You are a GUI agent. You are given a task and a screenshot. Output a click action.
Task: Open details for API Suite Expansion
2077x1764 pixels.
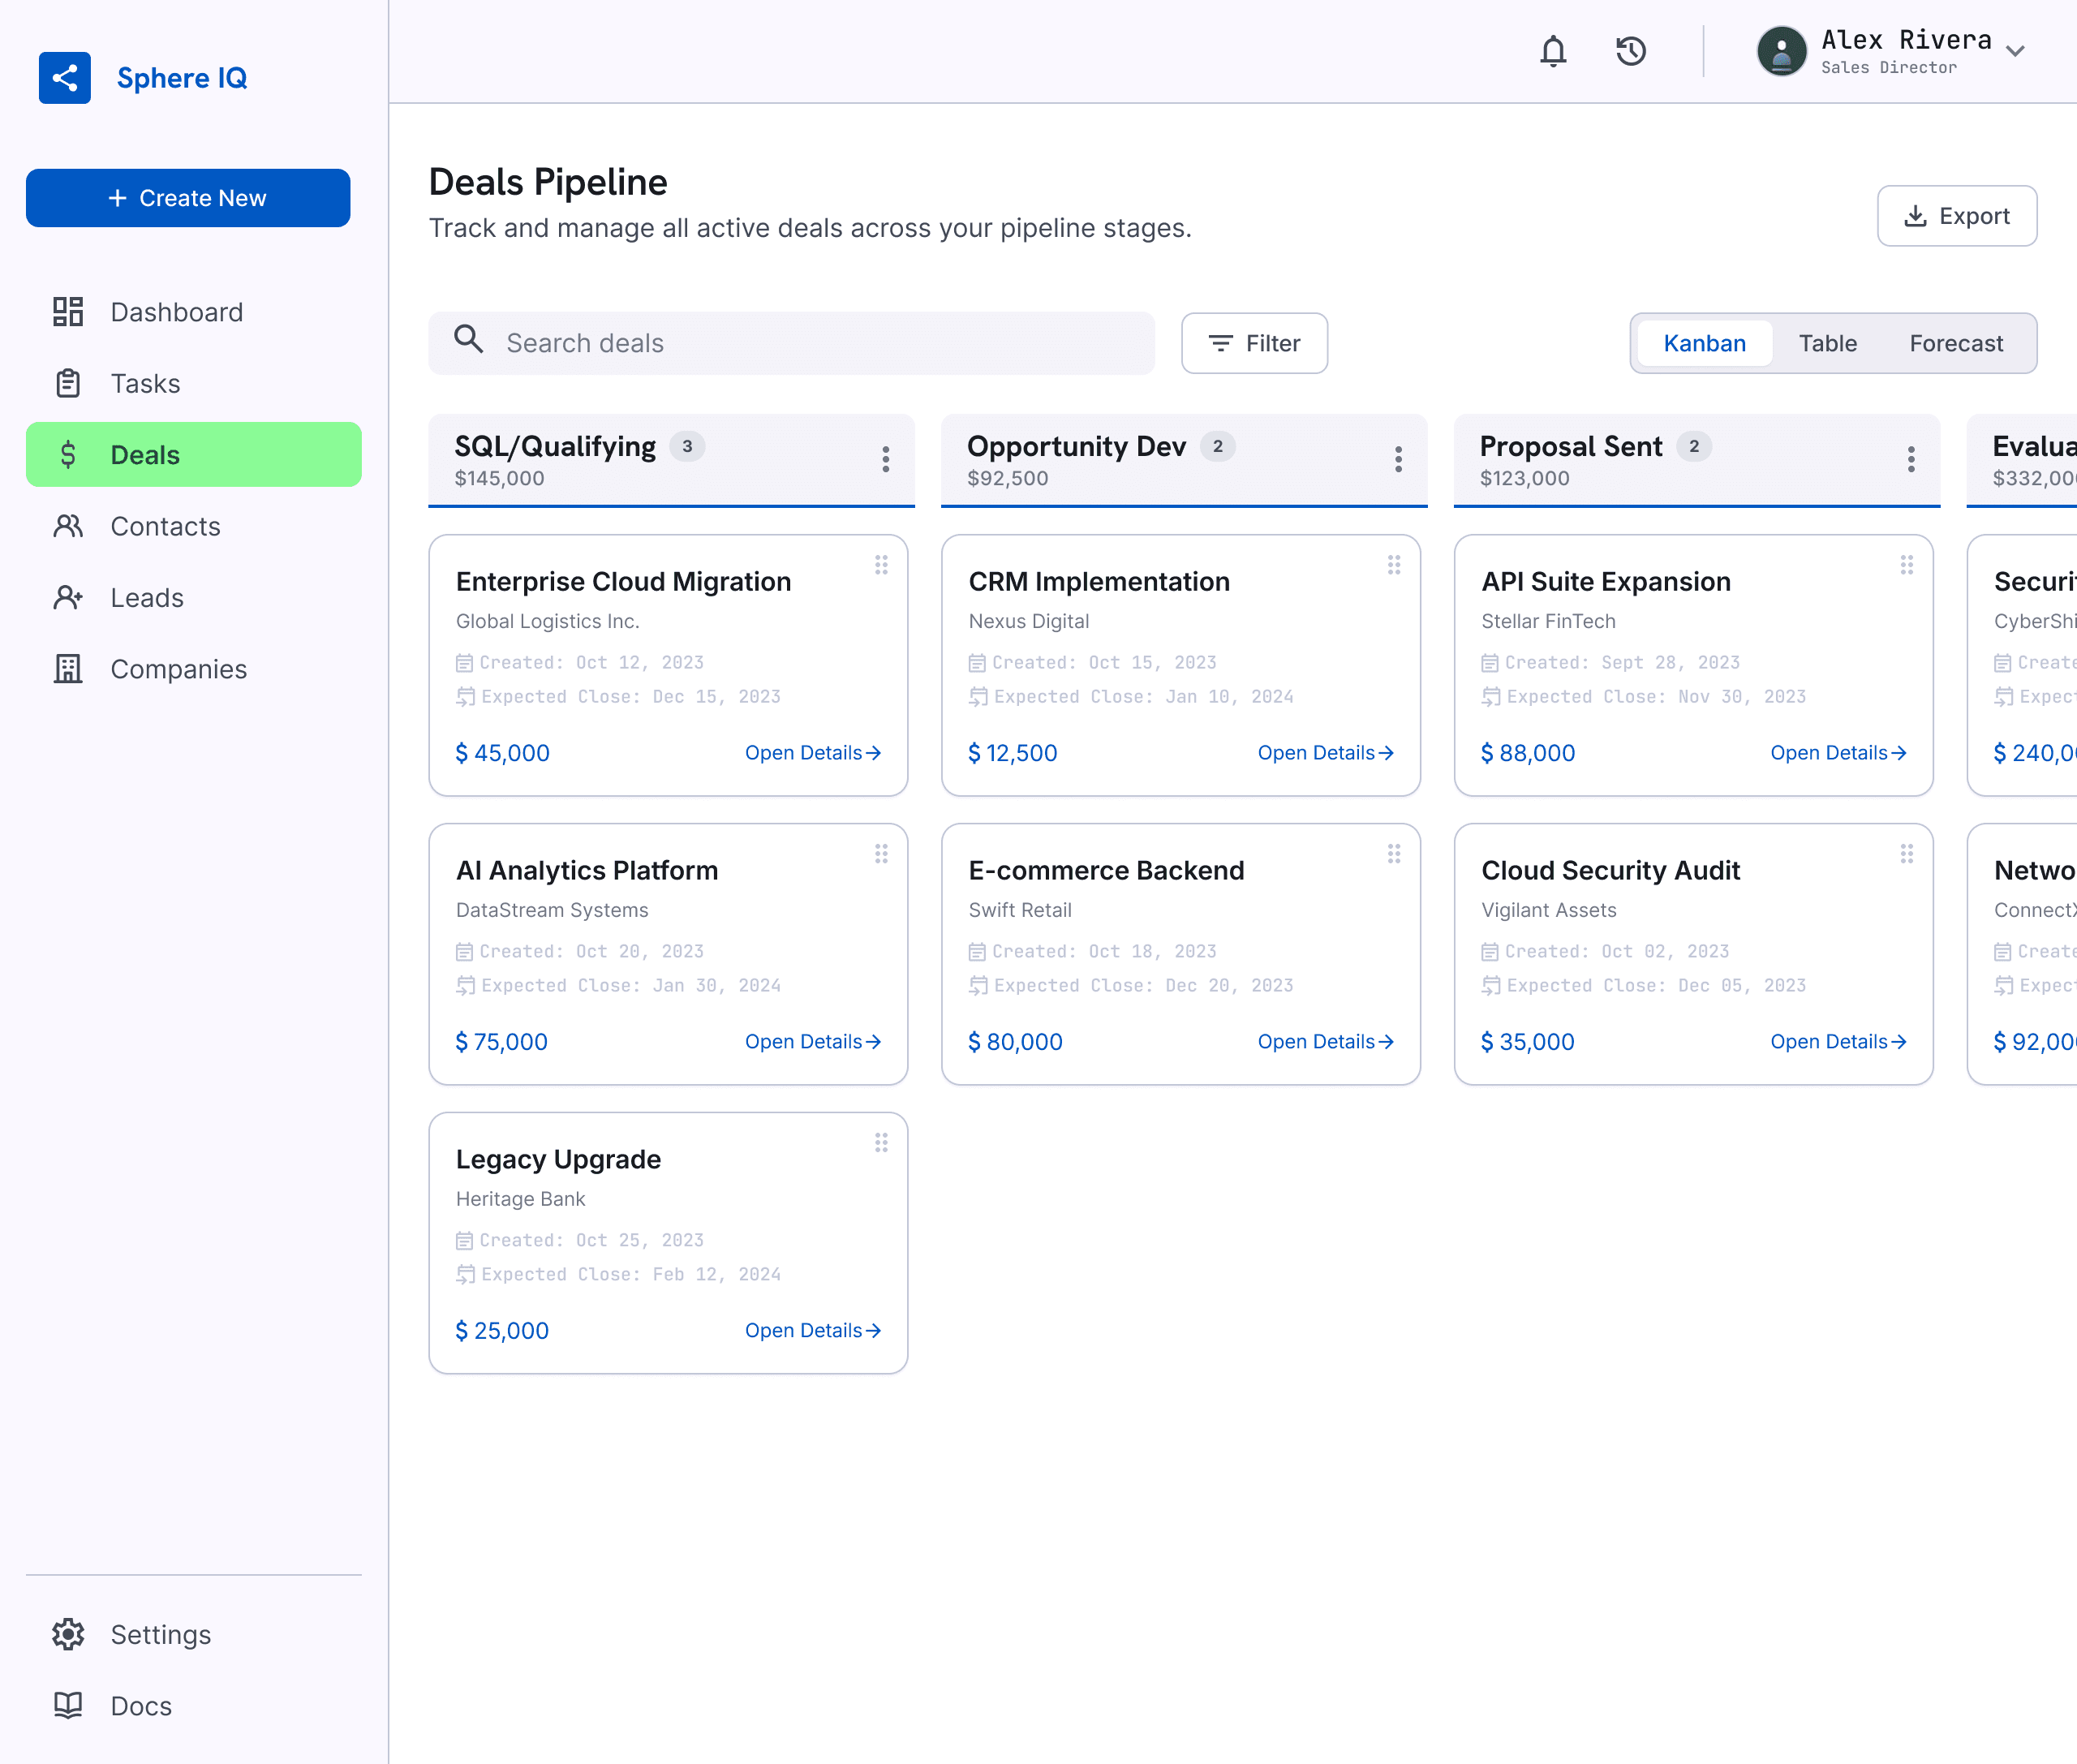pyautogui.click(x=1838, y=753)
